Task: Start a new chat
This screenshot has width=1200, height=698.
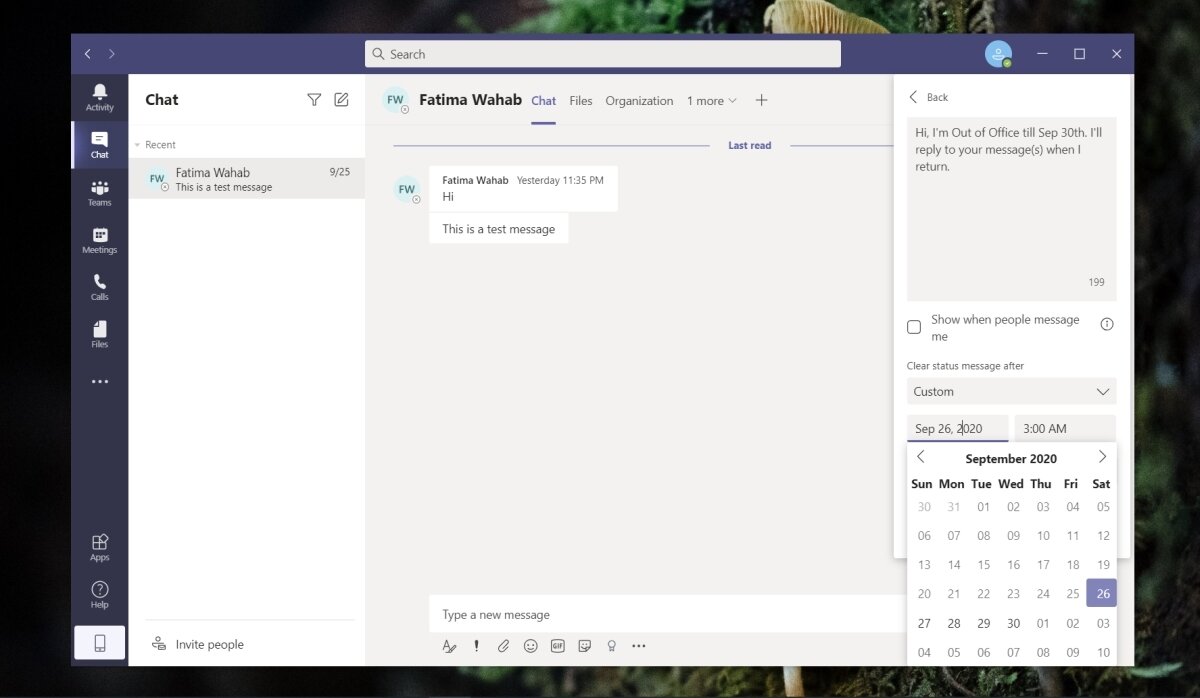Action: click(x=341, y=100)
